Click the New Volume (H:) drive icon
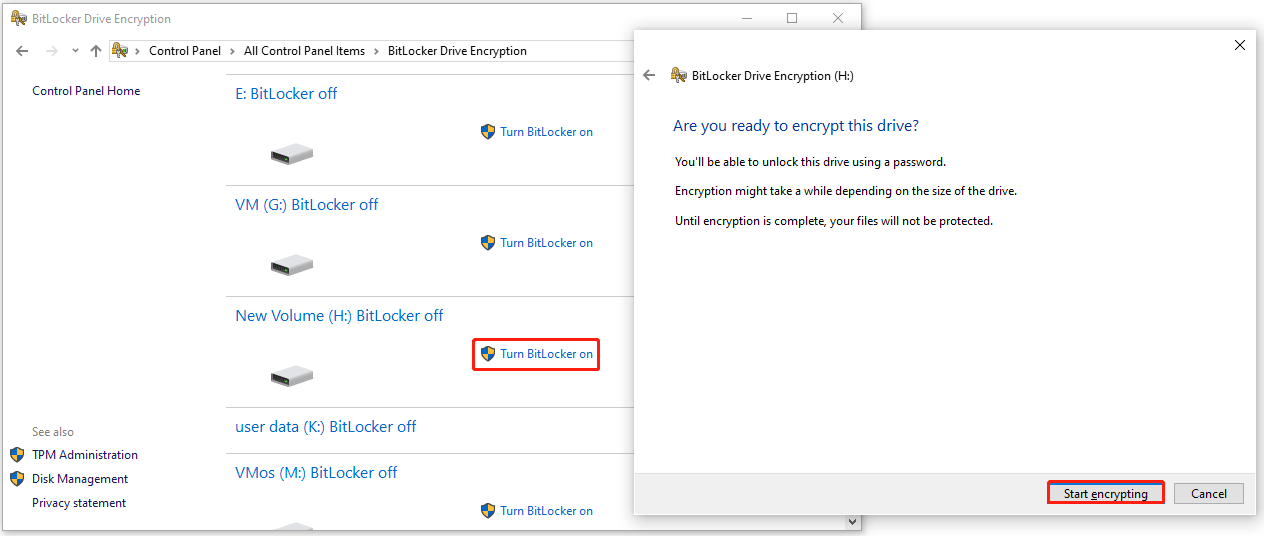Viewport: 1264px width, 536px height. click(292, 376)
